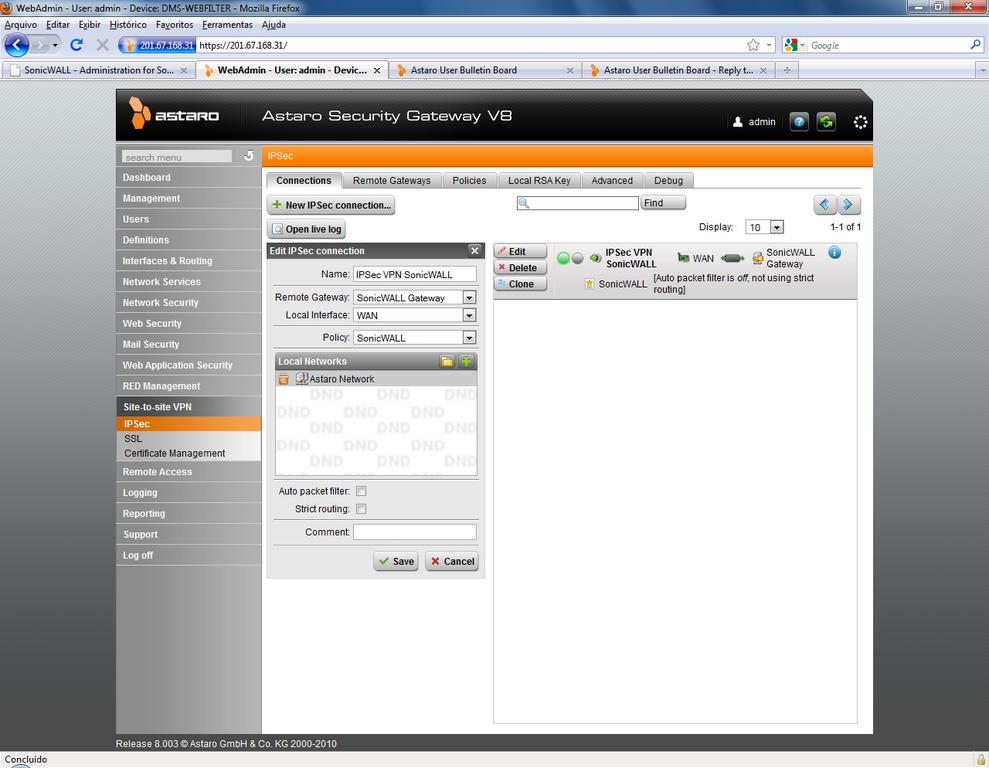
Task: Click the connection Name input field
Action: [415, 274]
